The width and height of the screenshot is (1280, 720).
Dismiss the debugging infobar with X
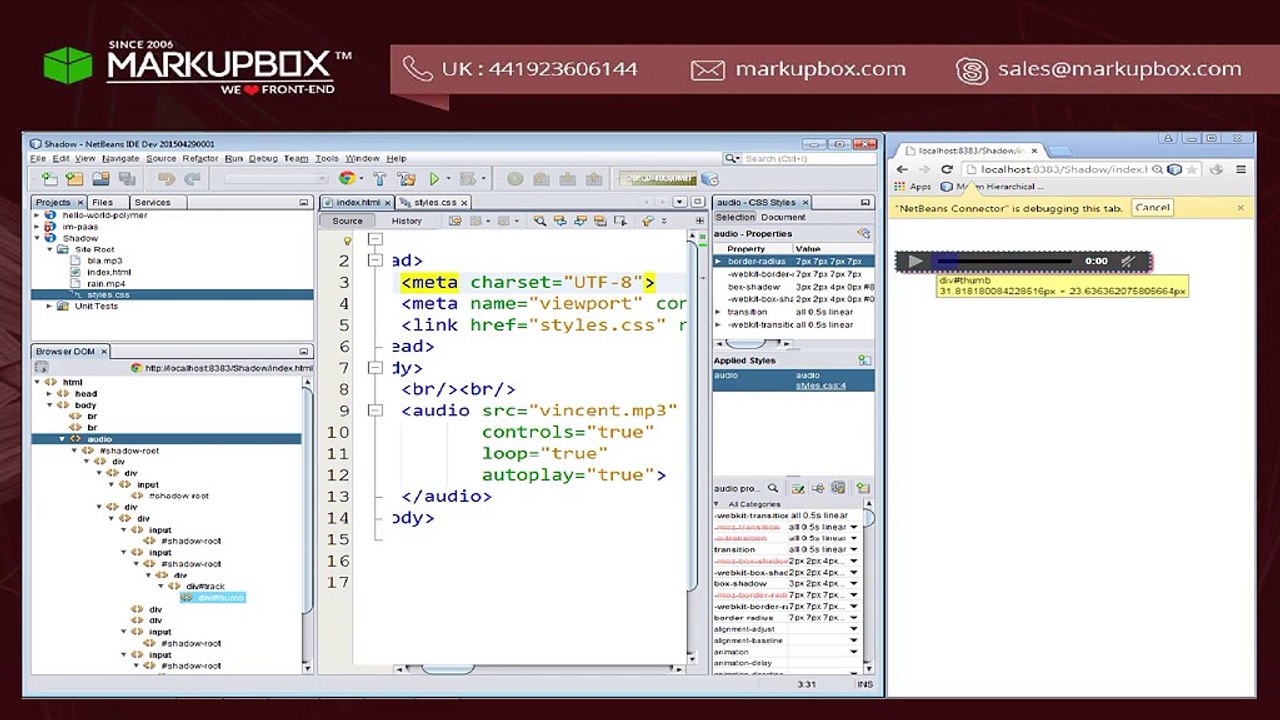tap(1241, 207)
